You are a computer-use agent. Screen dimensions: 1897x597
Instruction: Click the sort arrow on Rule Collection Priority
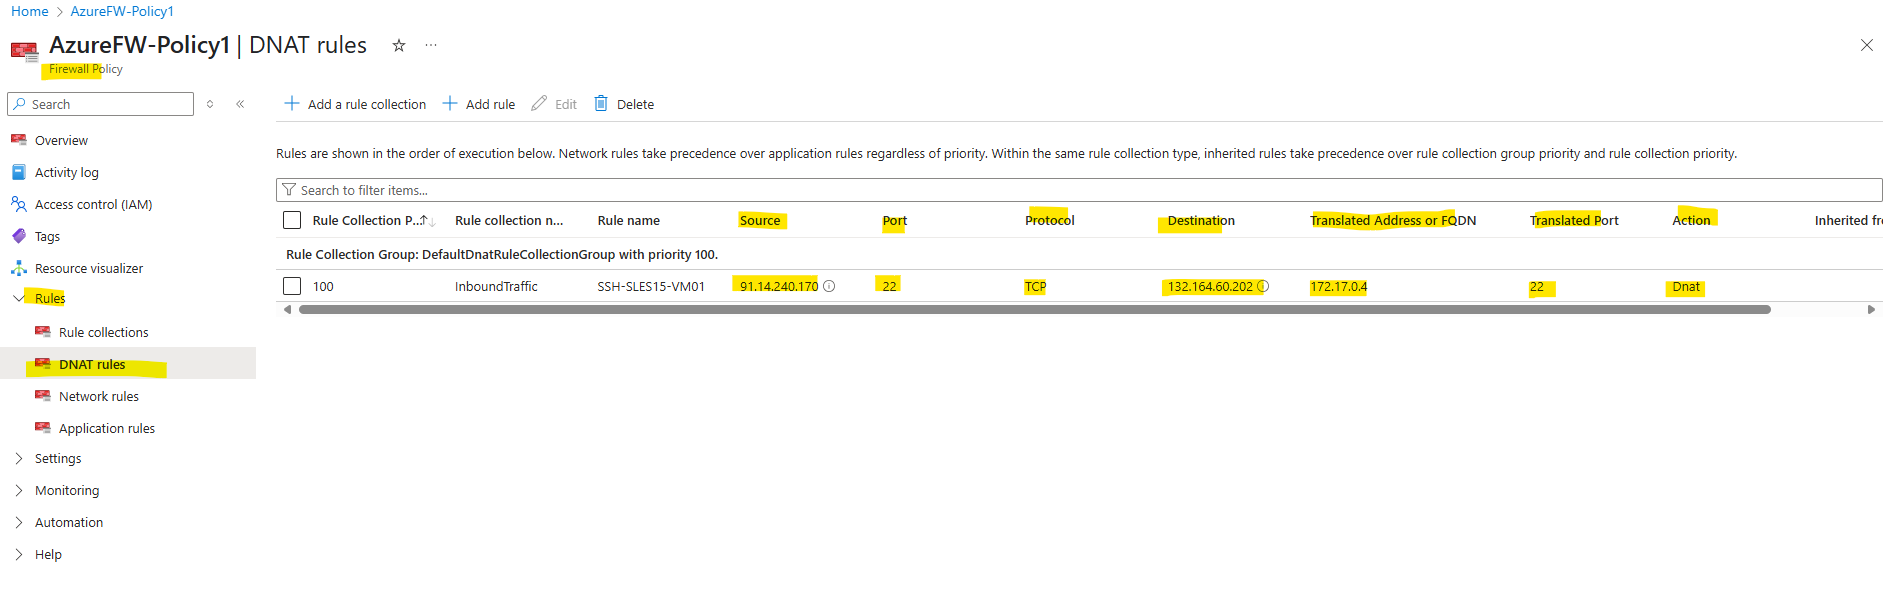(x=427, y=220)
